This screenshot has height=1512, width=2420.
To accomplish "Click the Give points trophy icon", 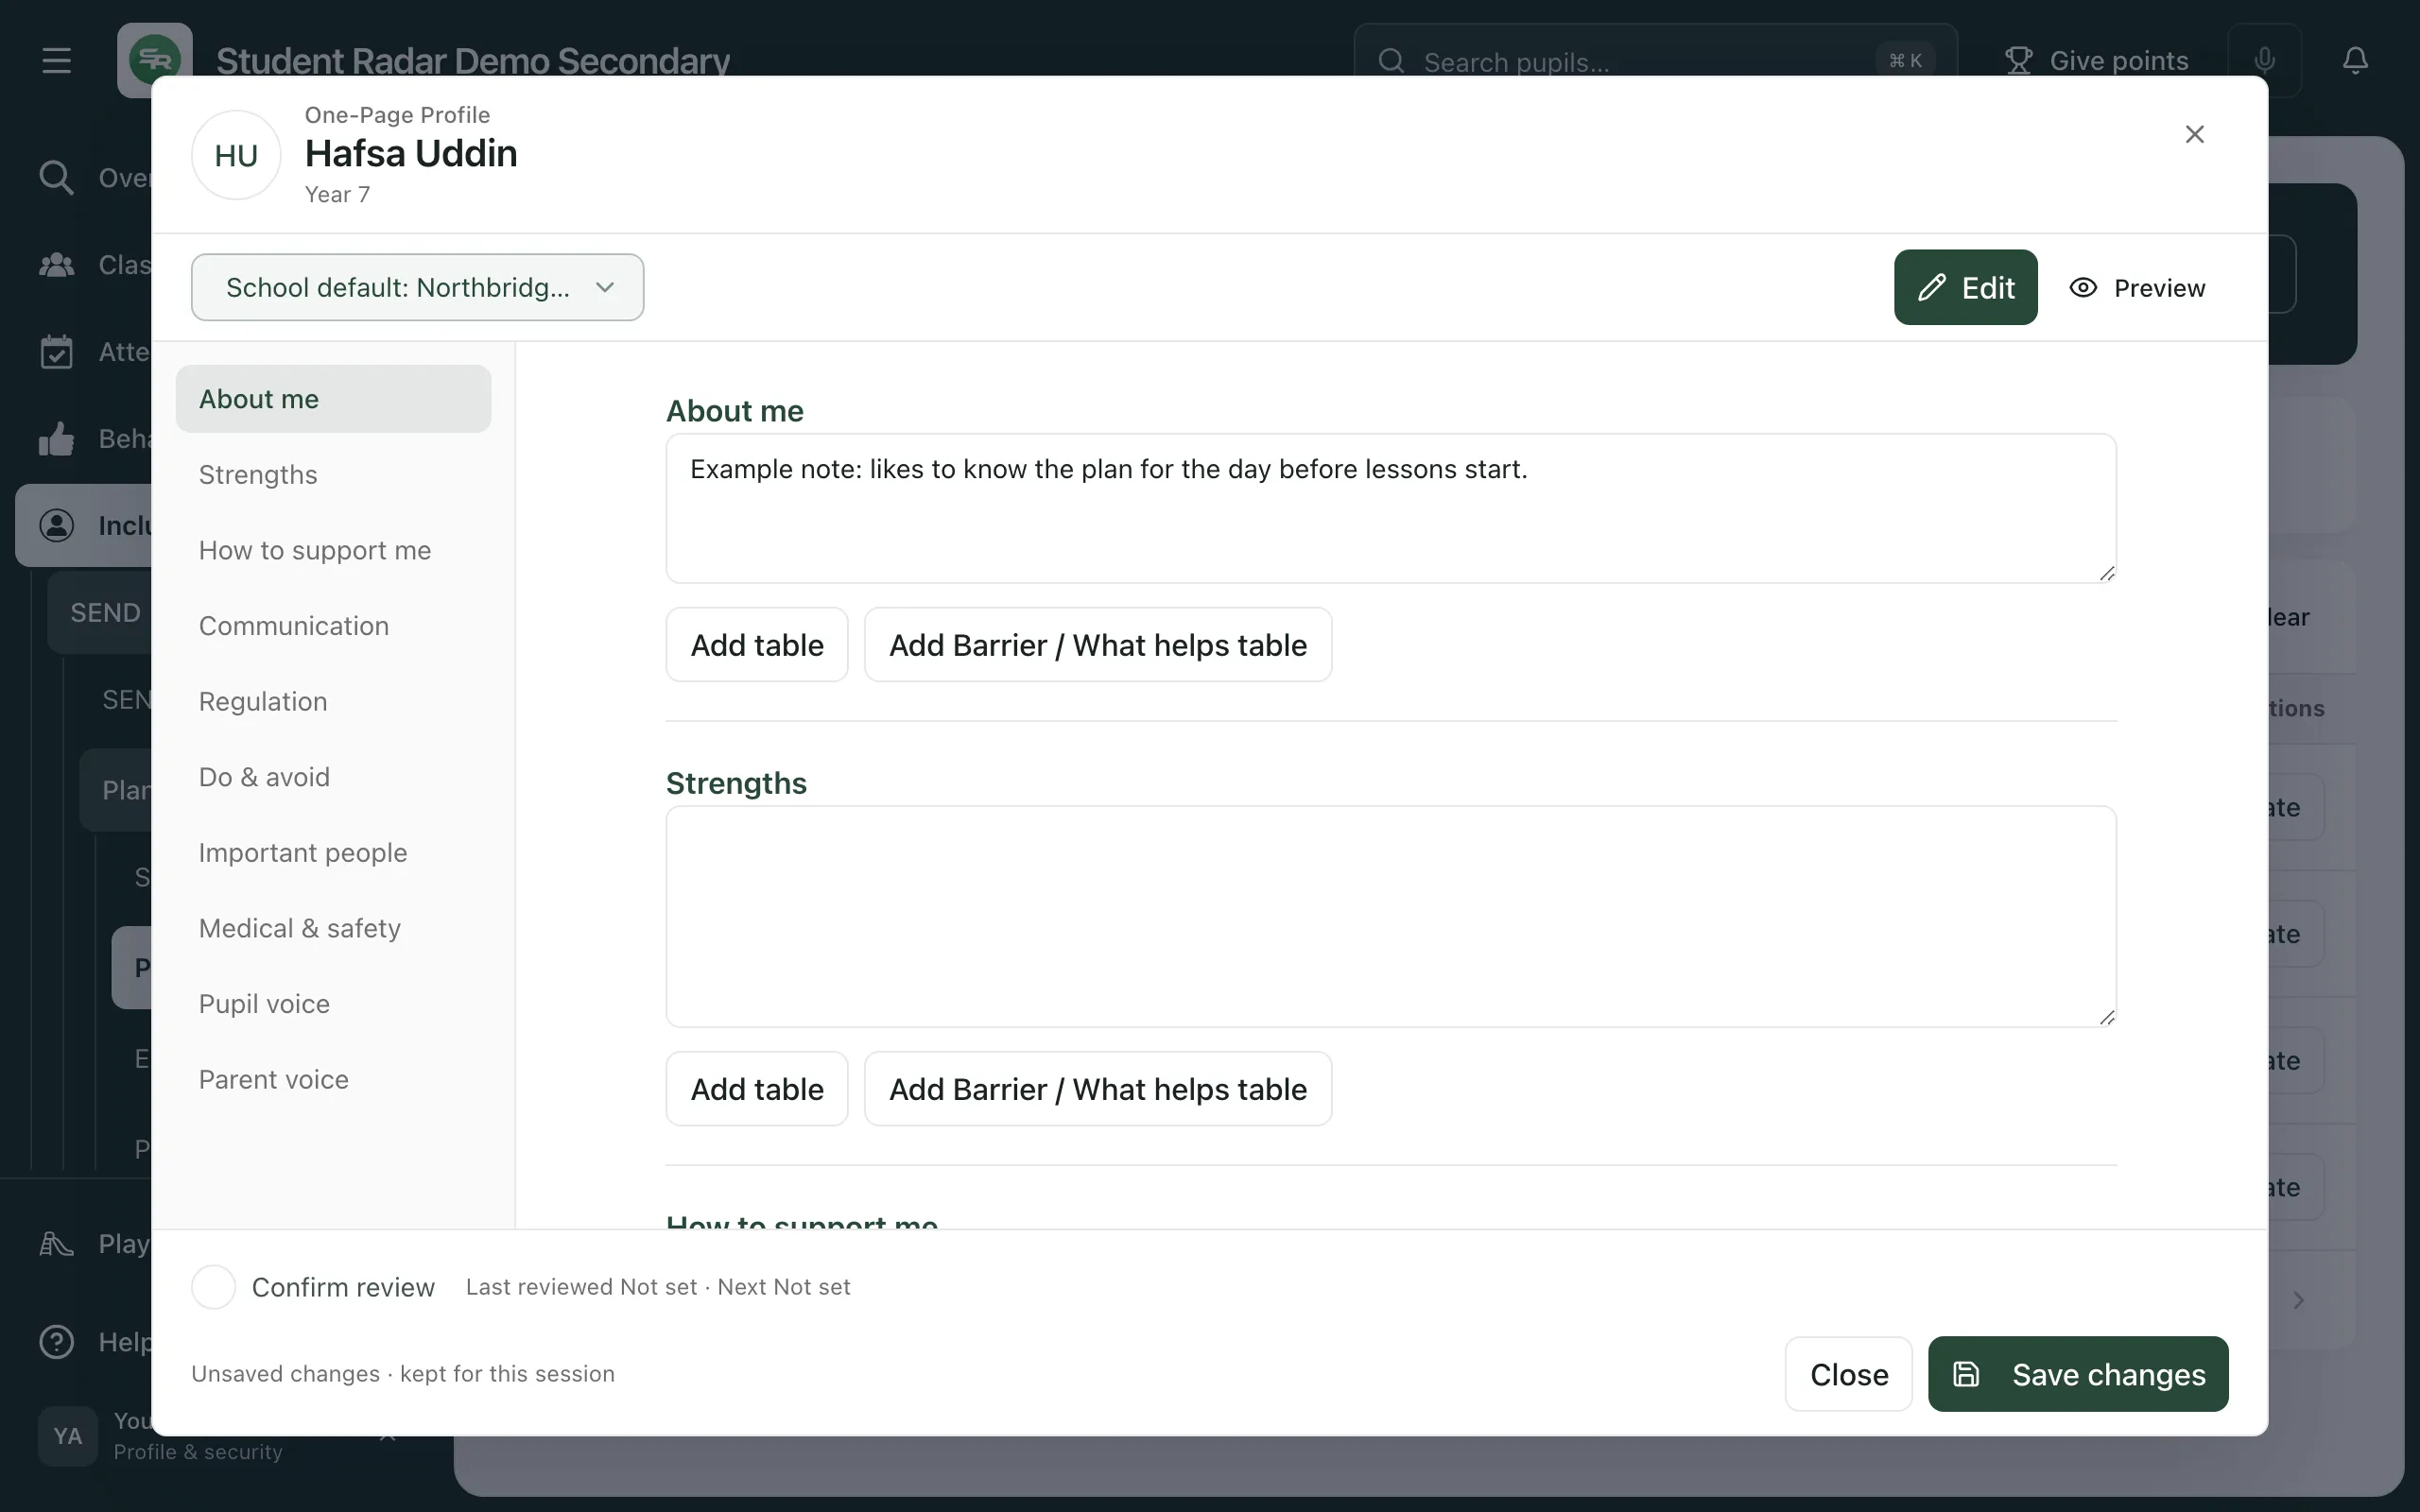I will [x=2018, y=61].
